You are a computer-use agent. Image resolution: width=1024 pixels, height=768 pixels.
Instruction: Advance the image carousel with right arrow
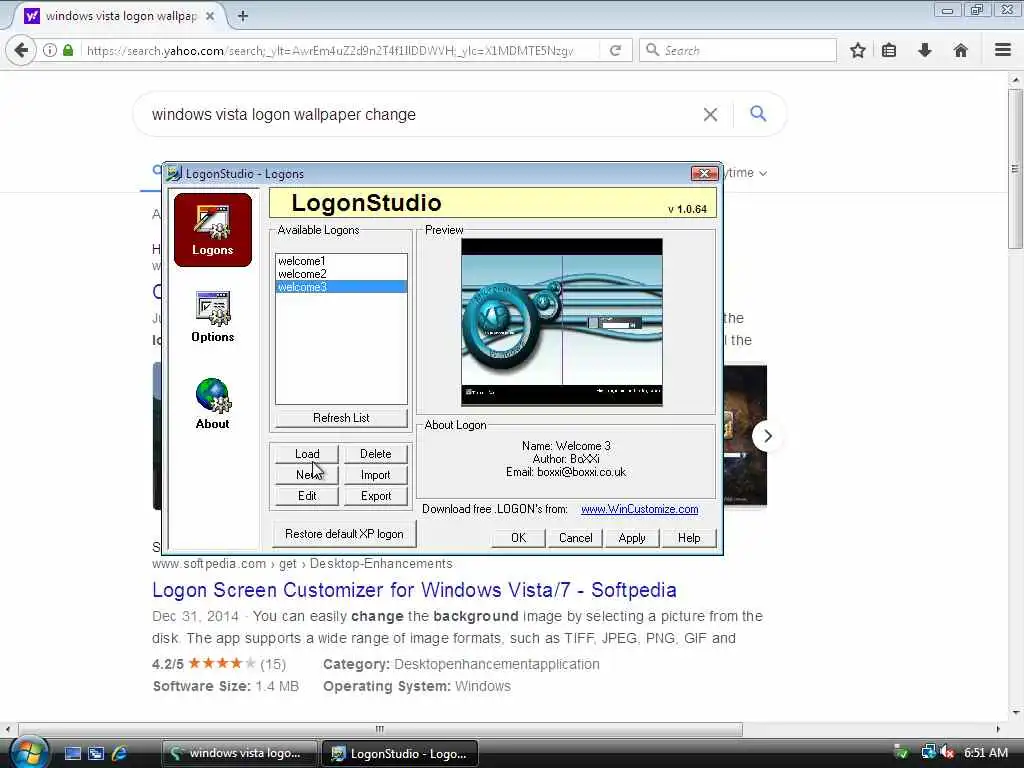click(768, 436)
